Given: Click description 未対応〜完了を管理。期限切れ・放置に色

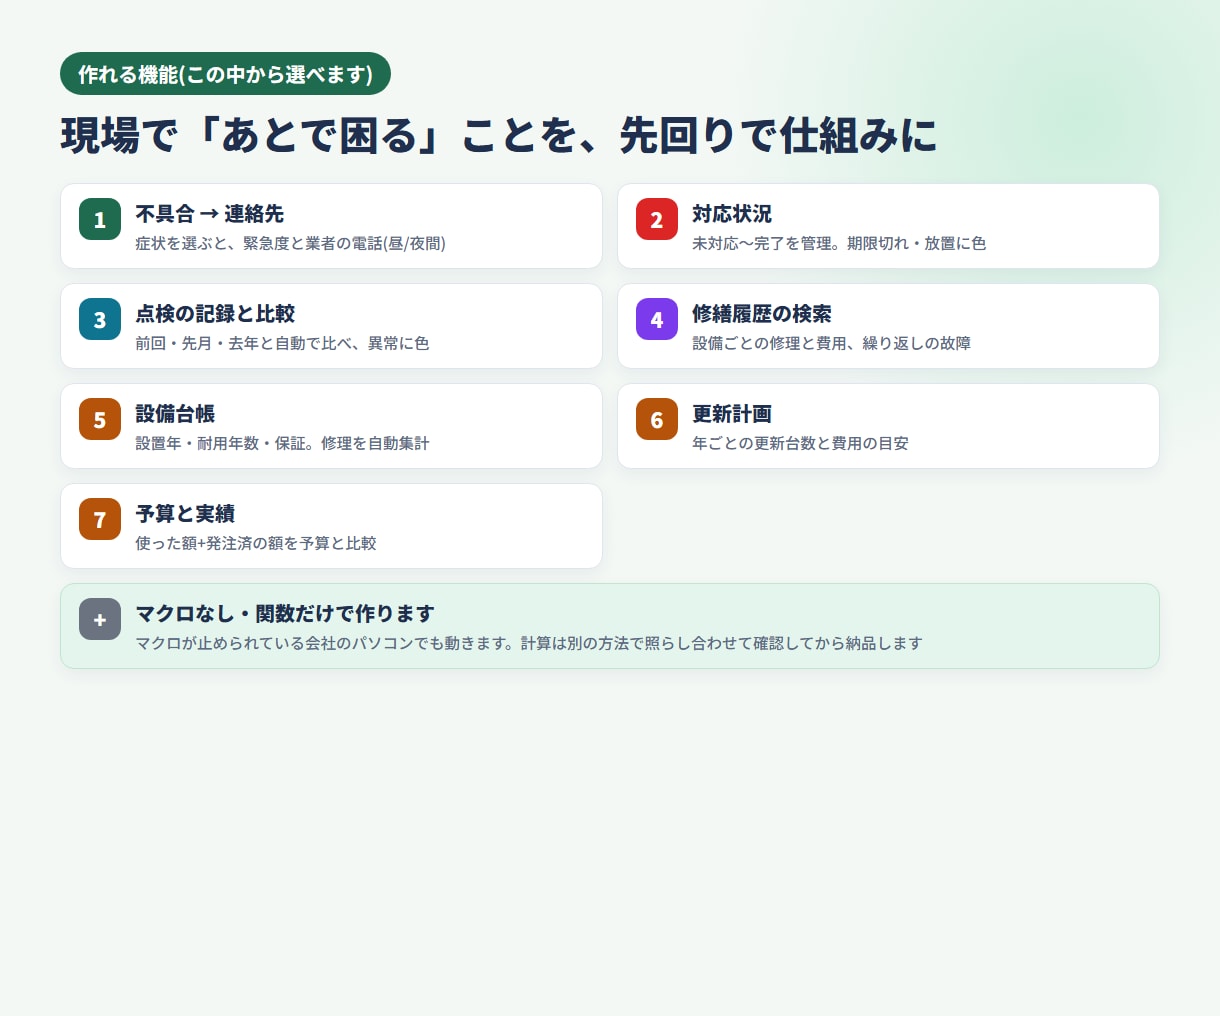Looking at the screenshot, I should [x=839, y=243].
